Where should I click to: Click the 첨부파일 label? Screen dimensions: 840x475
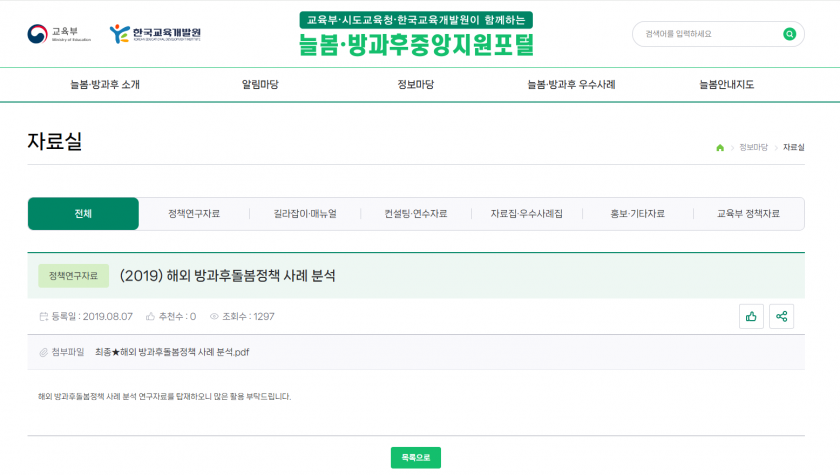(x=68, y=352)
